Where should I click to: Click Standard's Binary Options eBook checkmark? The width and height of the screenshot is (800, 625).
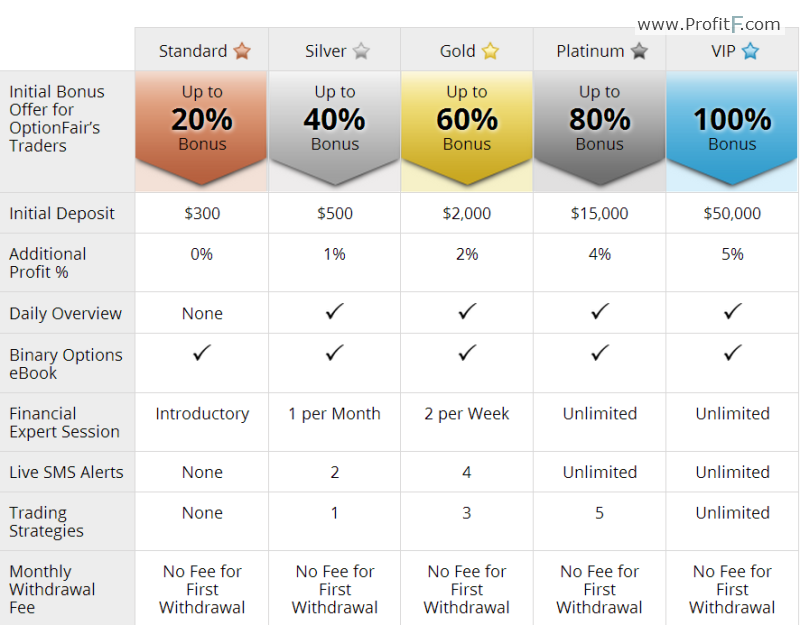pos(202,353)
